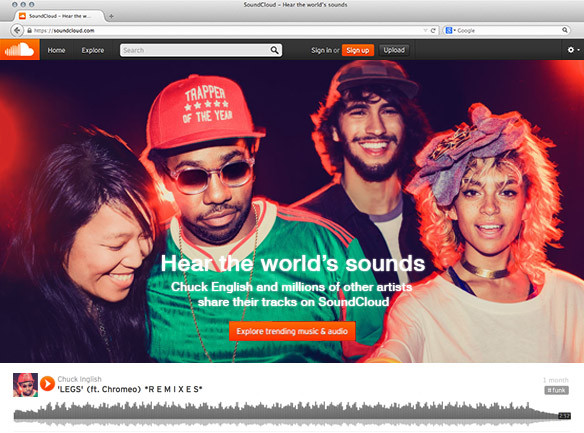This screenshot has height=433, width=584.
Task: Go back with browser back arrow
Action: tap(17, 30)
